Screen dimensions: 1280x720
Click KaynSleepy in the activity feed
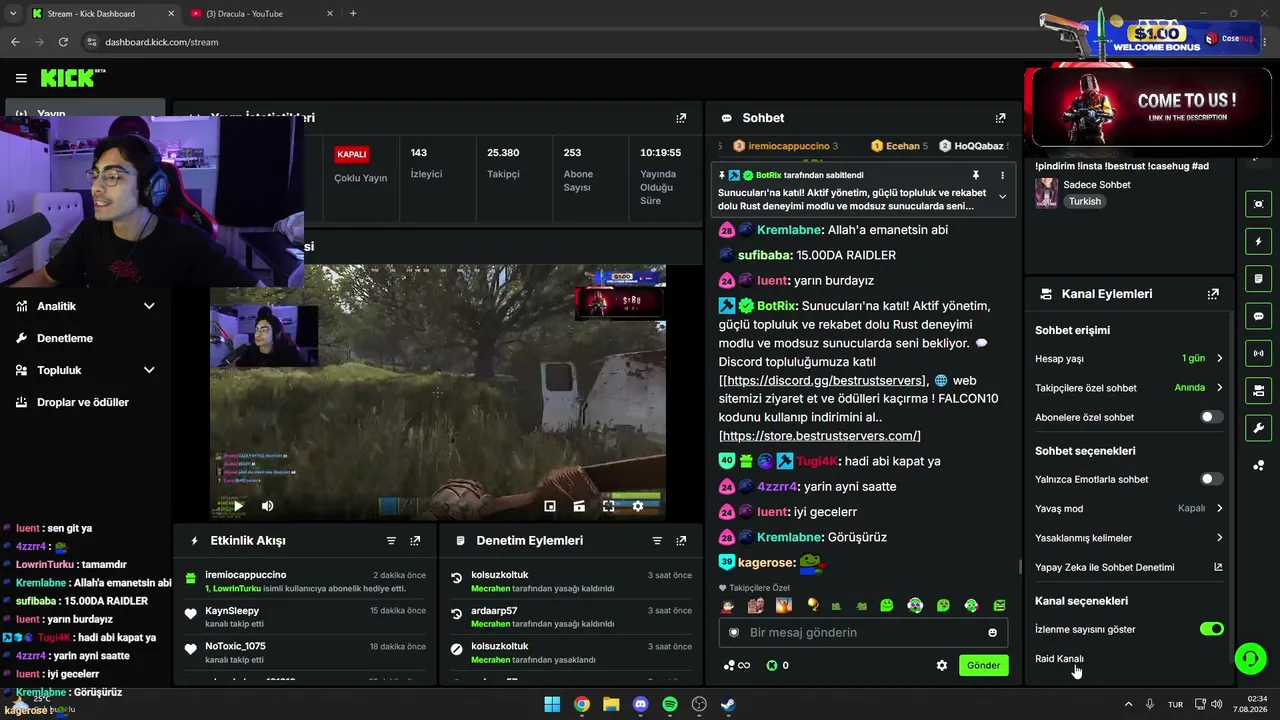[x=232, y=611]
